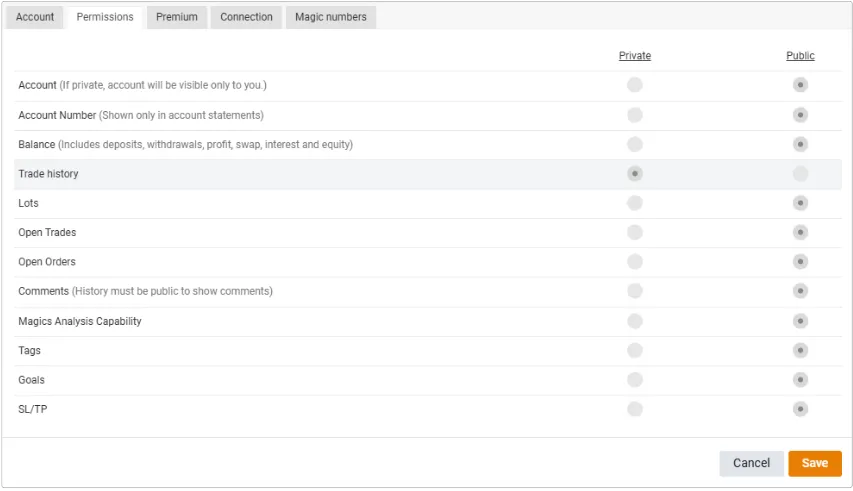This screenshot has height=491, width=853.
Task: Cancel the permission changes
Action: (751, 463)
